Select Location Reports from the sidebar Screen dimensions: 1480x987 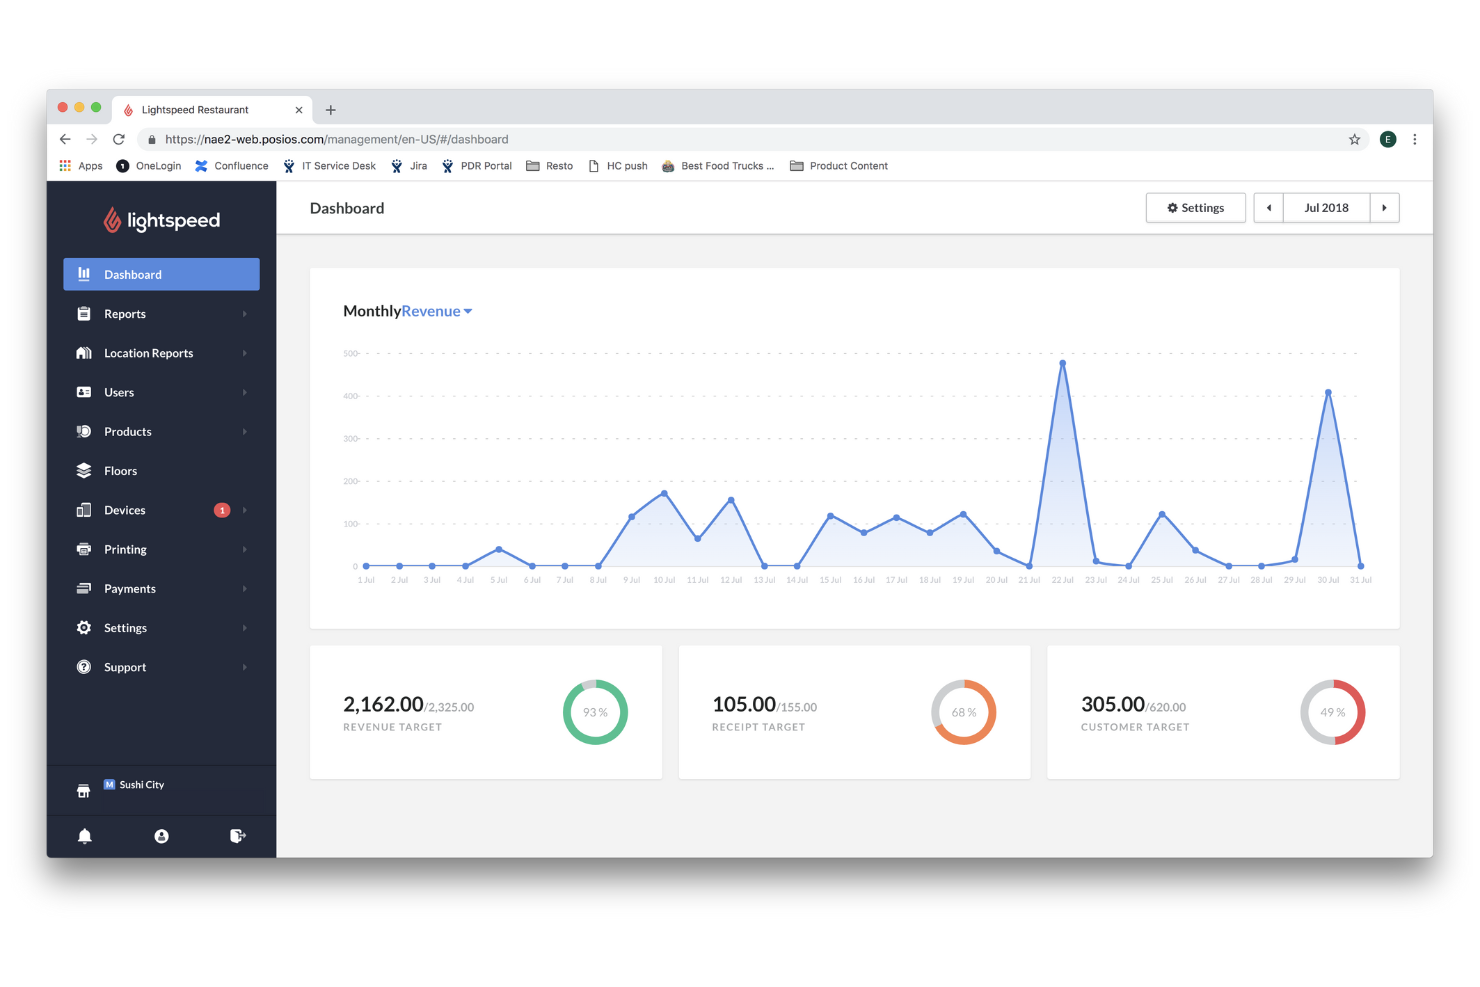coord(148,352)
